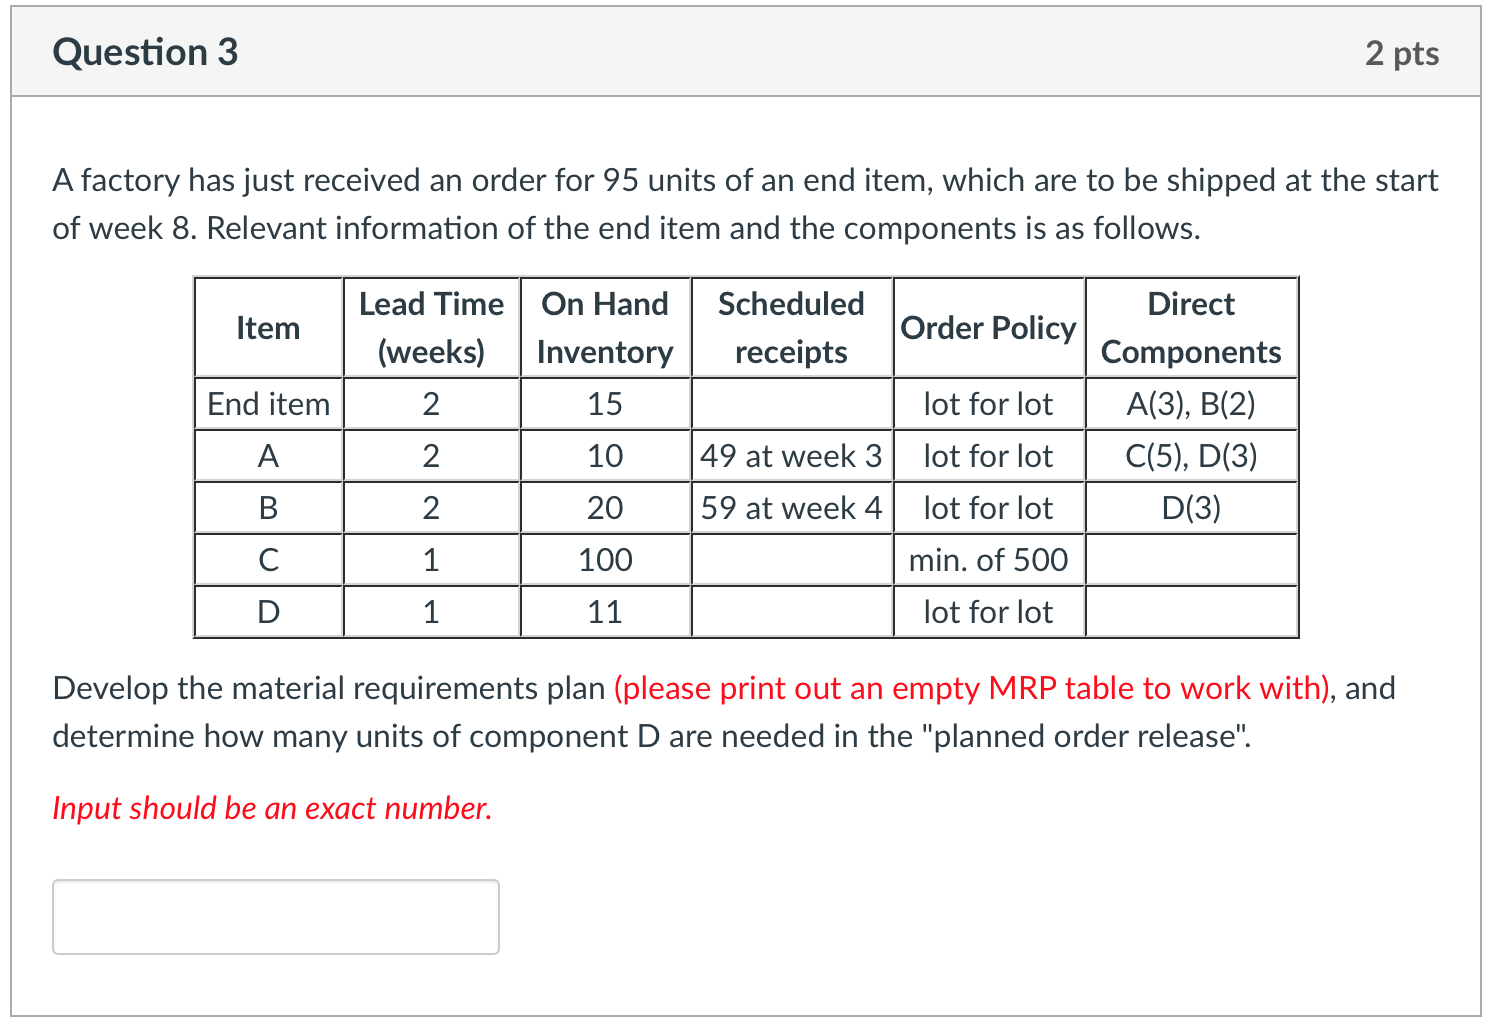Click the Scheduled receipts column header
Screen dimensions: 1488x1024
click(x=791, y=327)
